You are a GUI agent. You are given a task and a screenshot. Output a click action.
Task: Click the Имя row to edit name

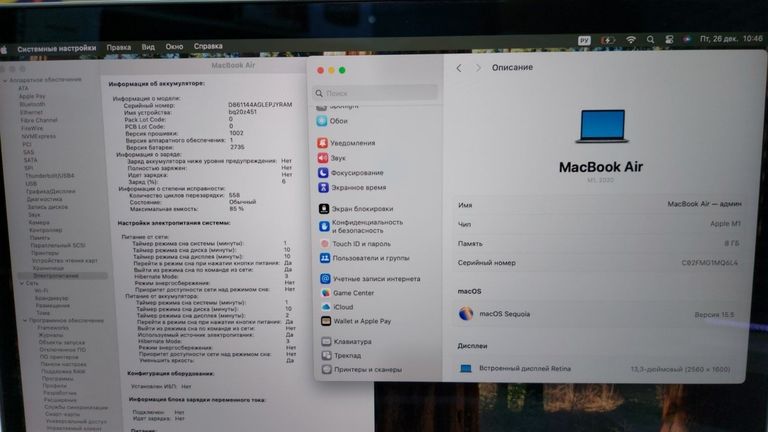tap(600, 205)
